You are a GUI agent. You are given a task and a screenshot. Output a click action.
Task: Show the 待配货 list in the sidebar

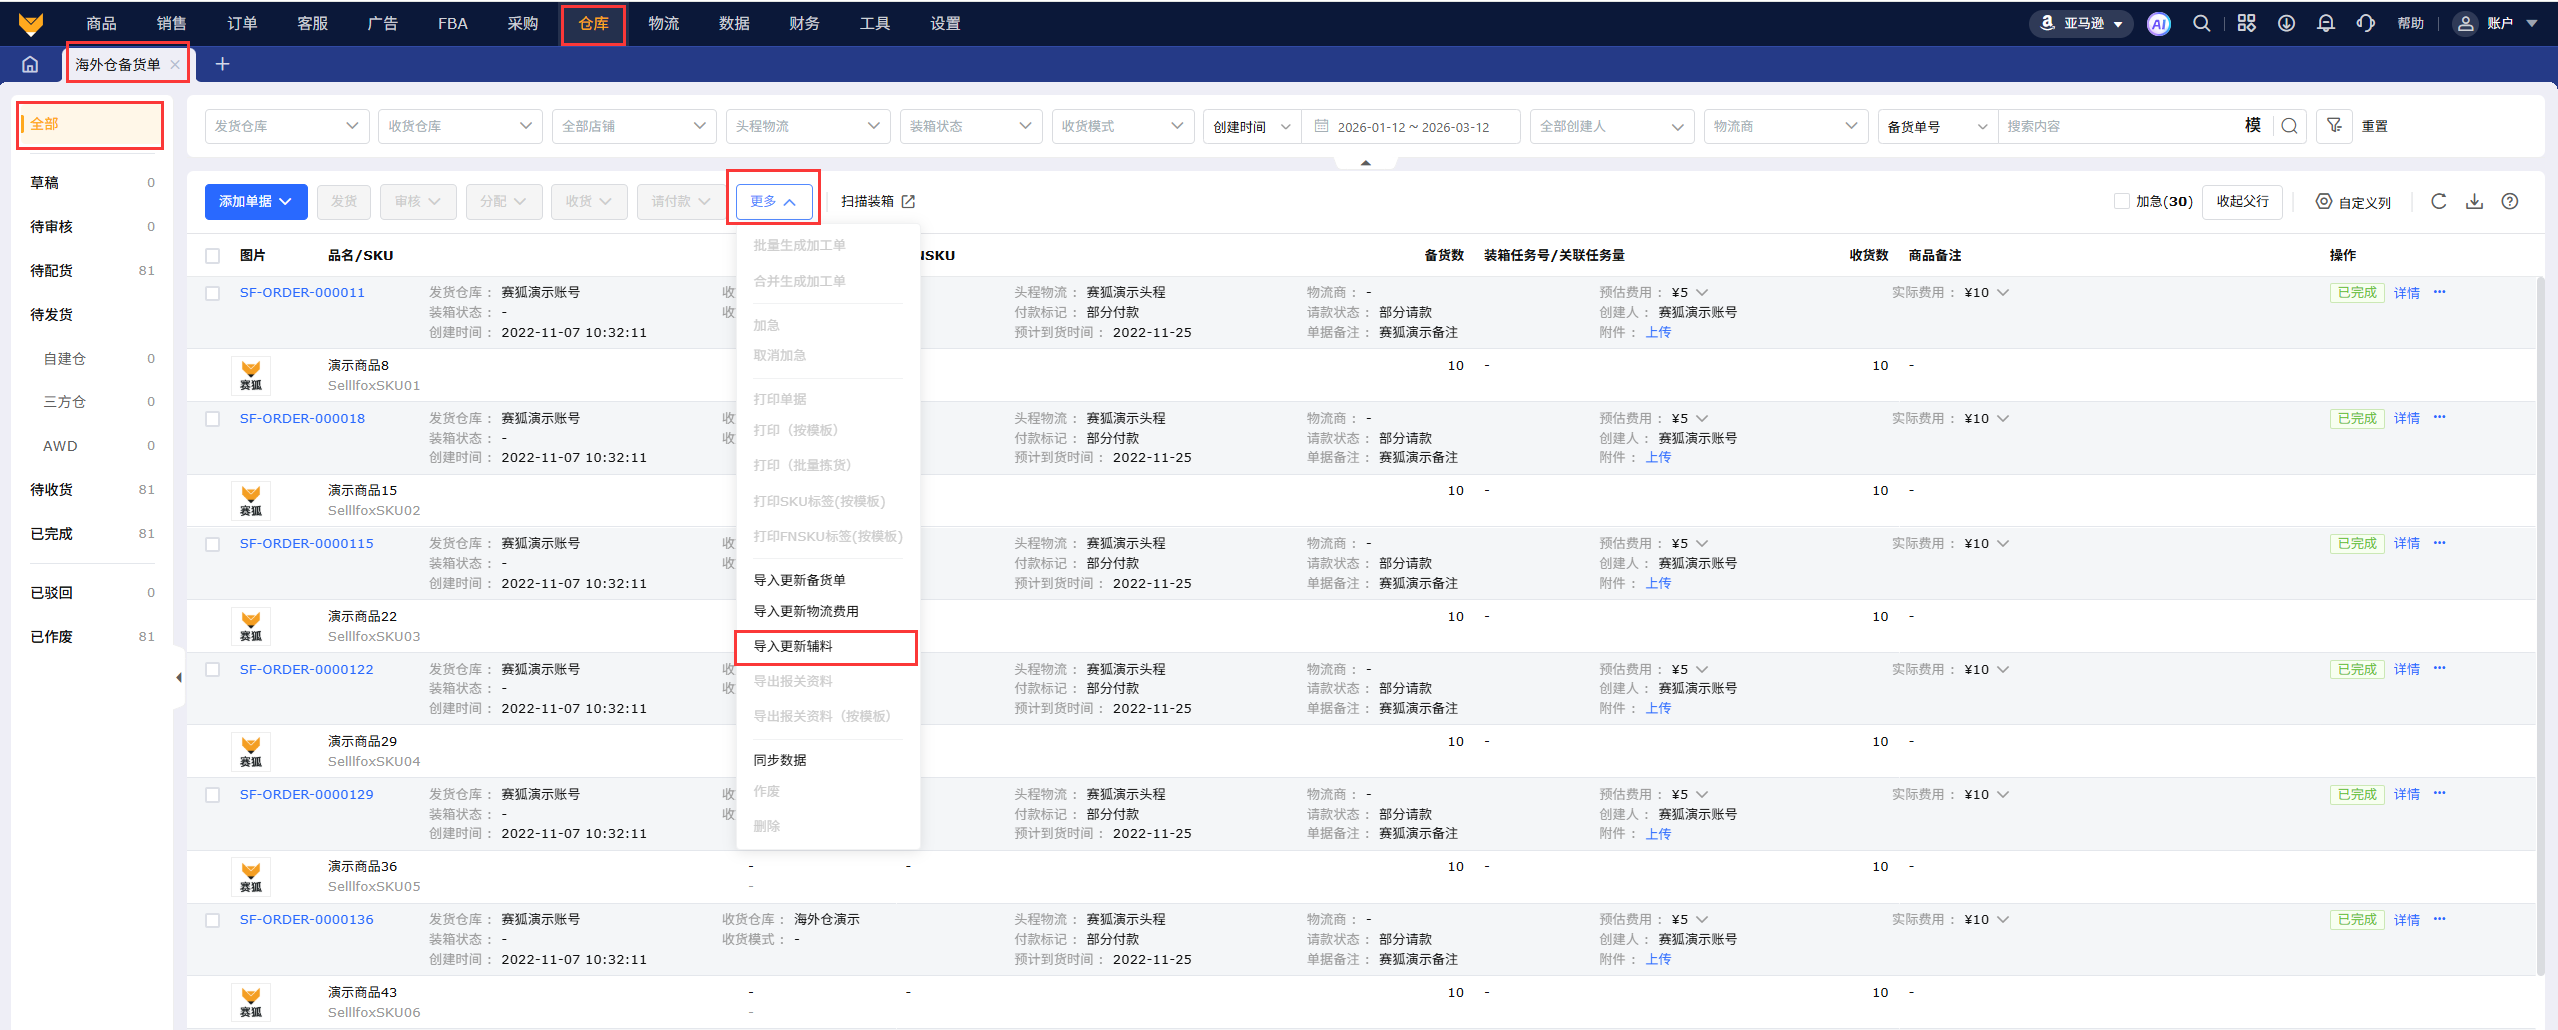(x=92, y=270)
